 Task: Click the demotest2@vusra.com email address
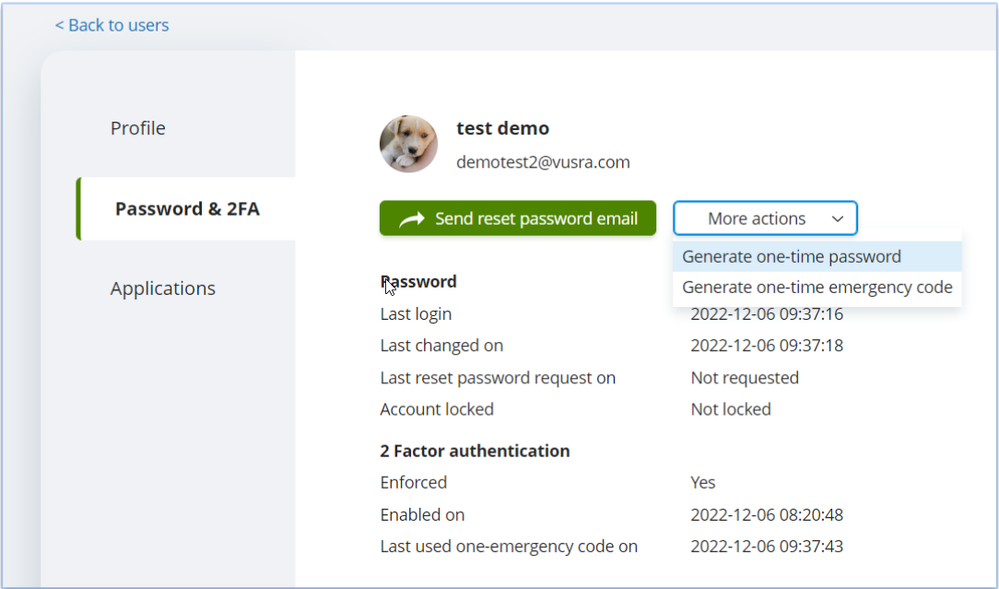pos(543,162)
